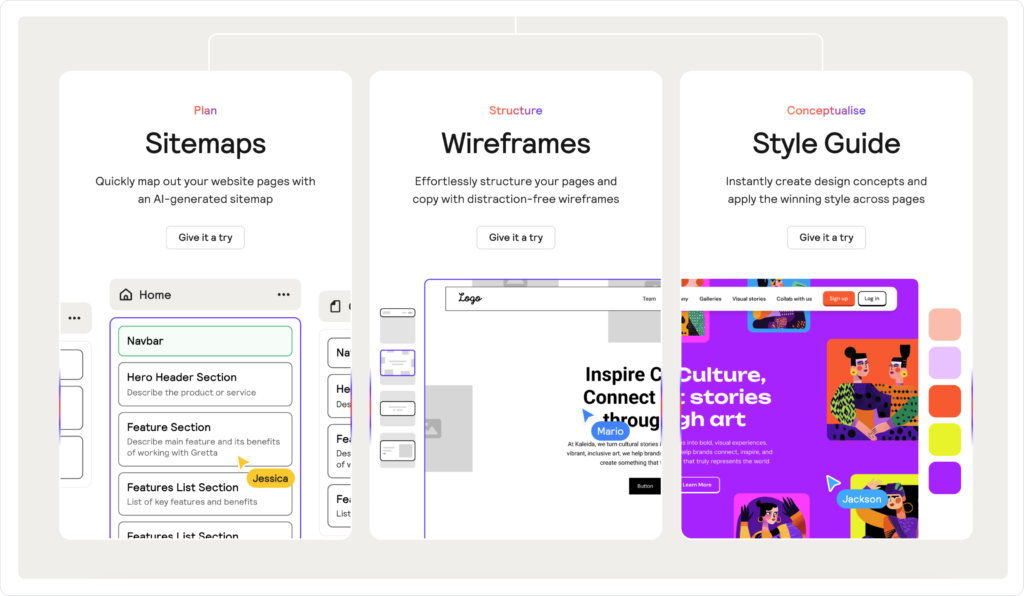Open the Home page three-dot menu
Viewport: 1024px width, 596px height.
click(284, 295)
